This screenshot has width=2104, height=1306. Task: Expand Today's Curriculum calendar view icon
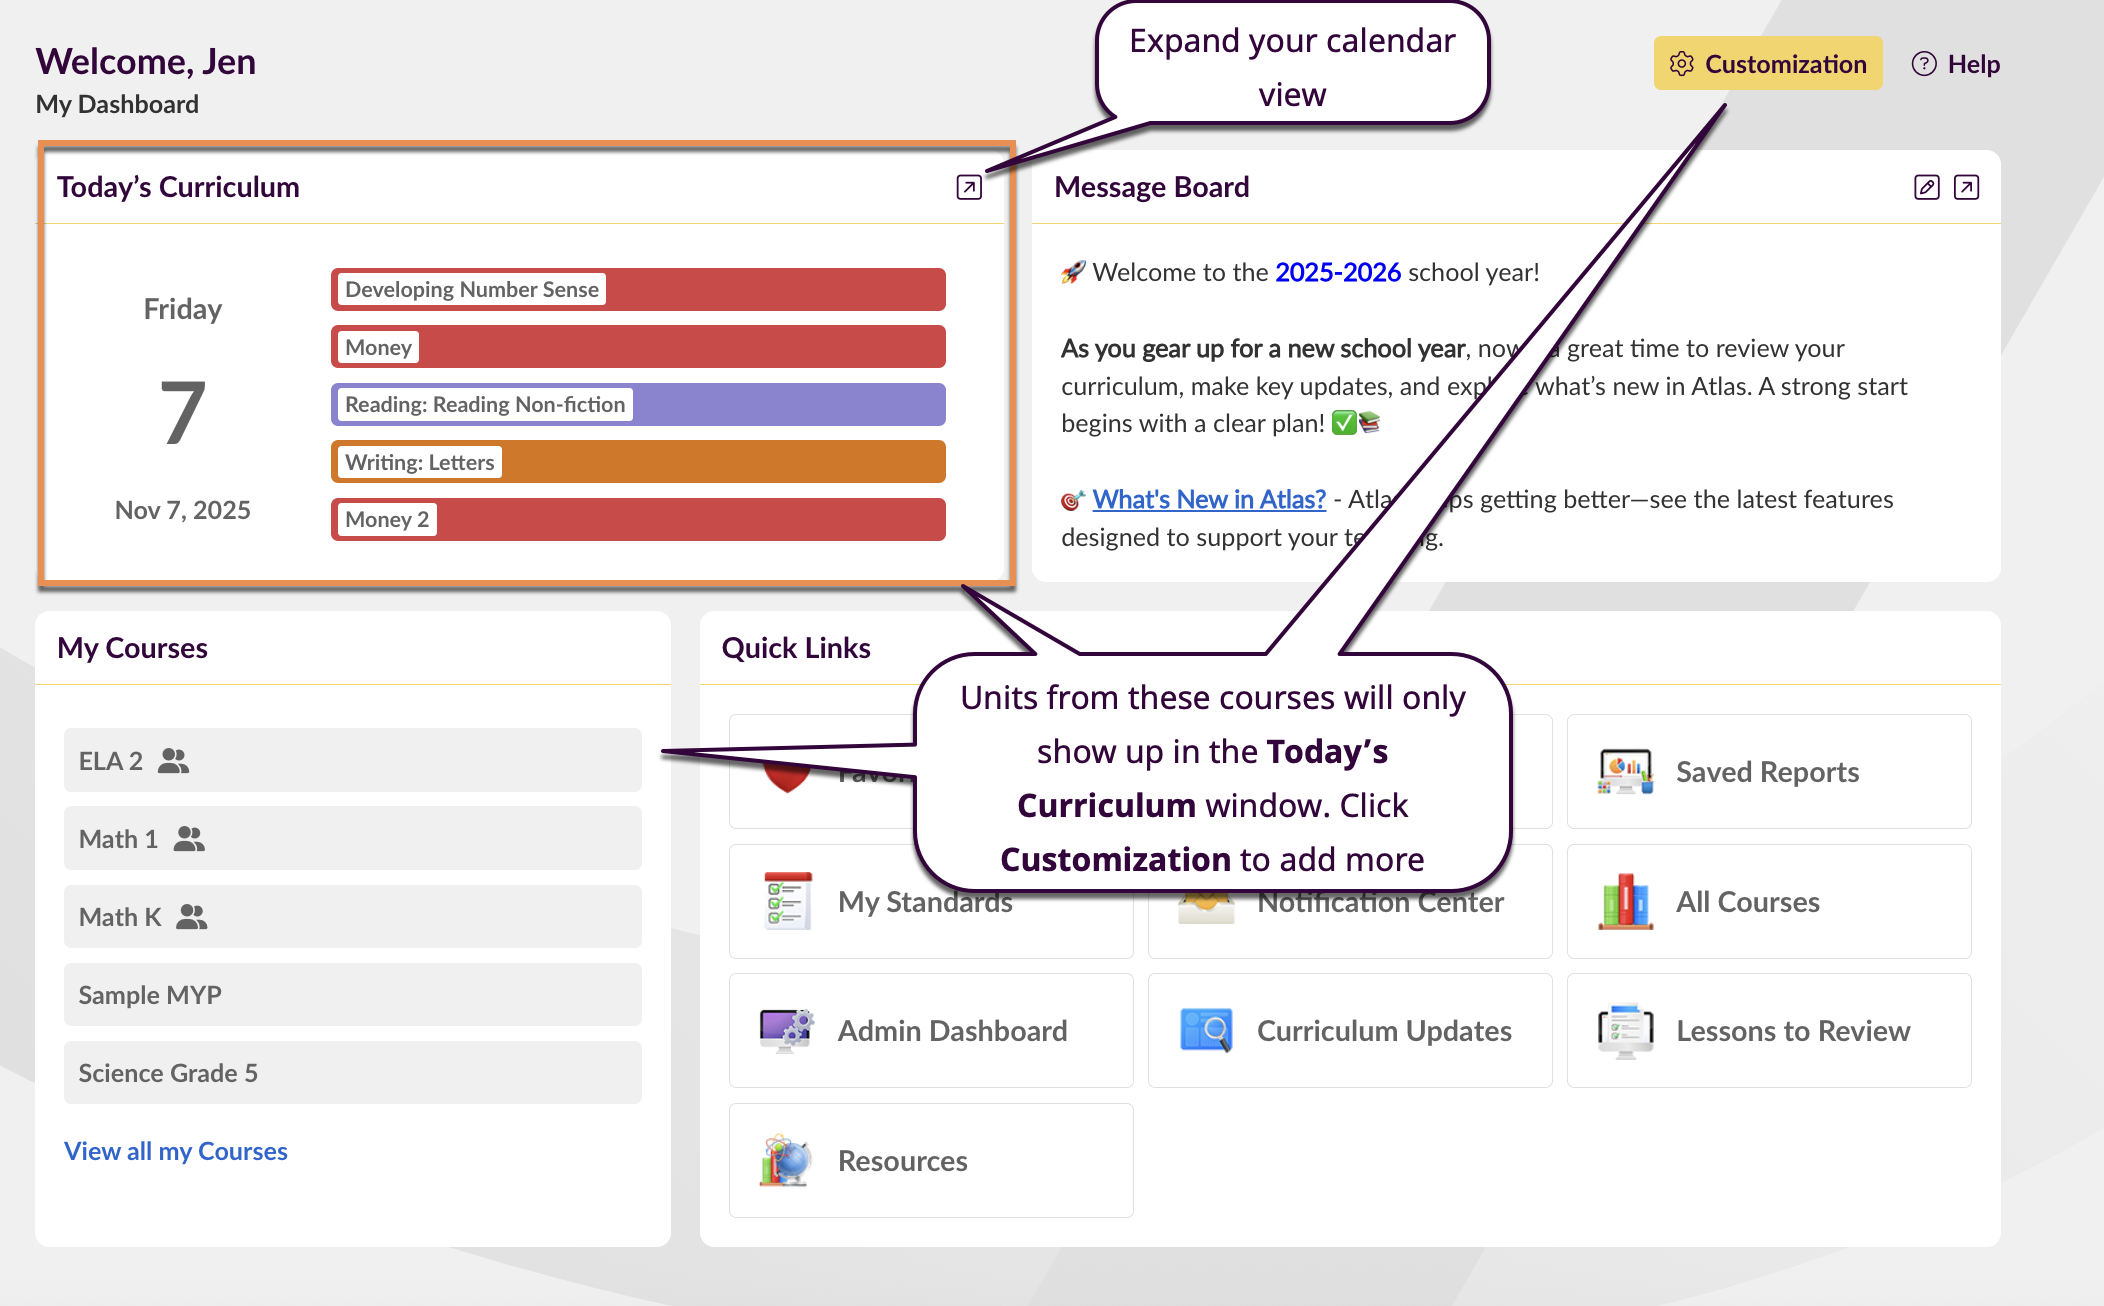tap(968, 187)
